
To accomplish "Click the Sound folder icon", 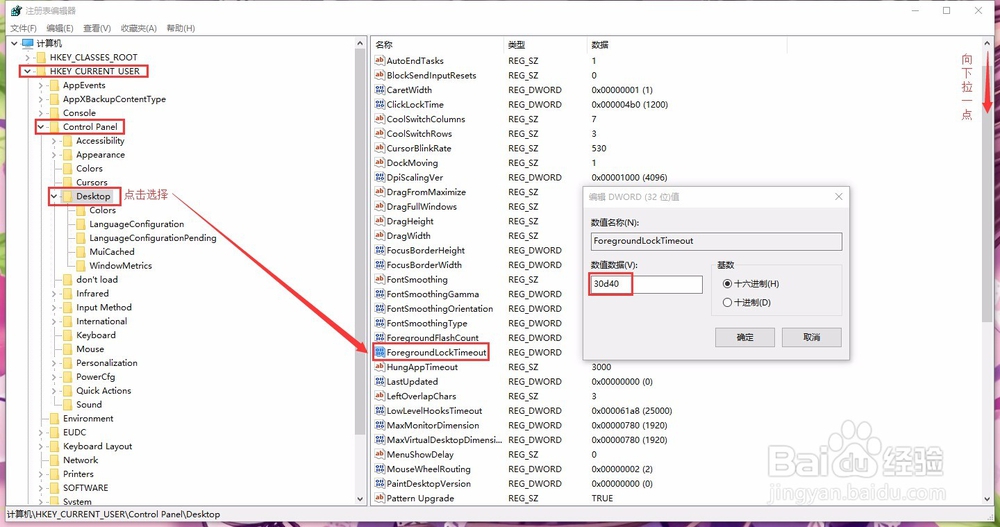I will coord(67,405).
